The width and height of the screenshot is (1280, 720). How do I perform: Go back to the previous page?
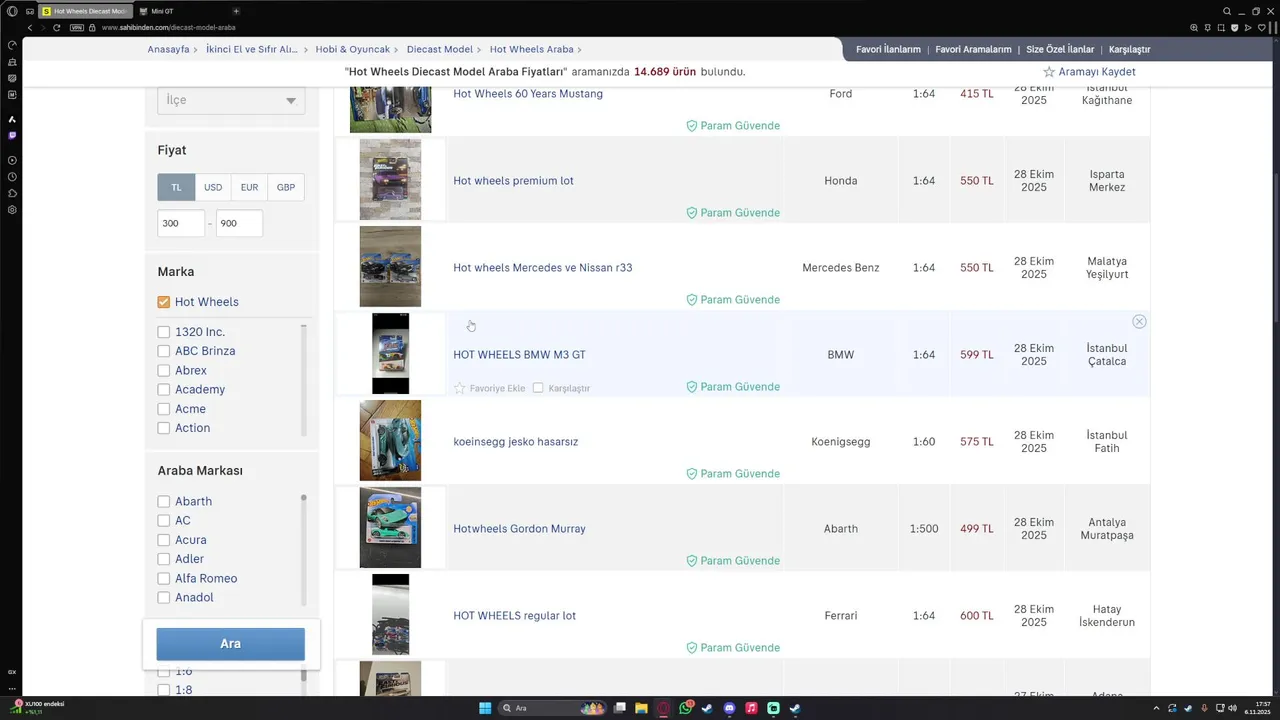click(x=30, y=27)
